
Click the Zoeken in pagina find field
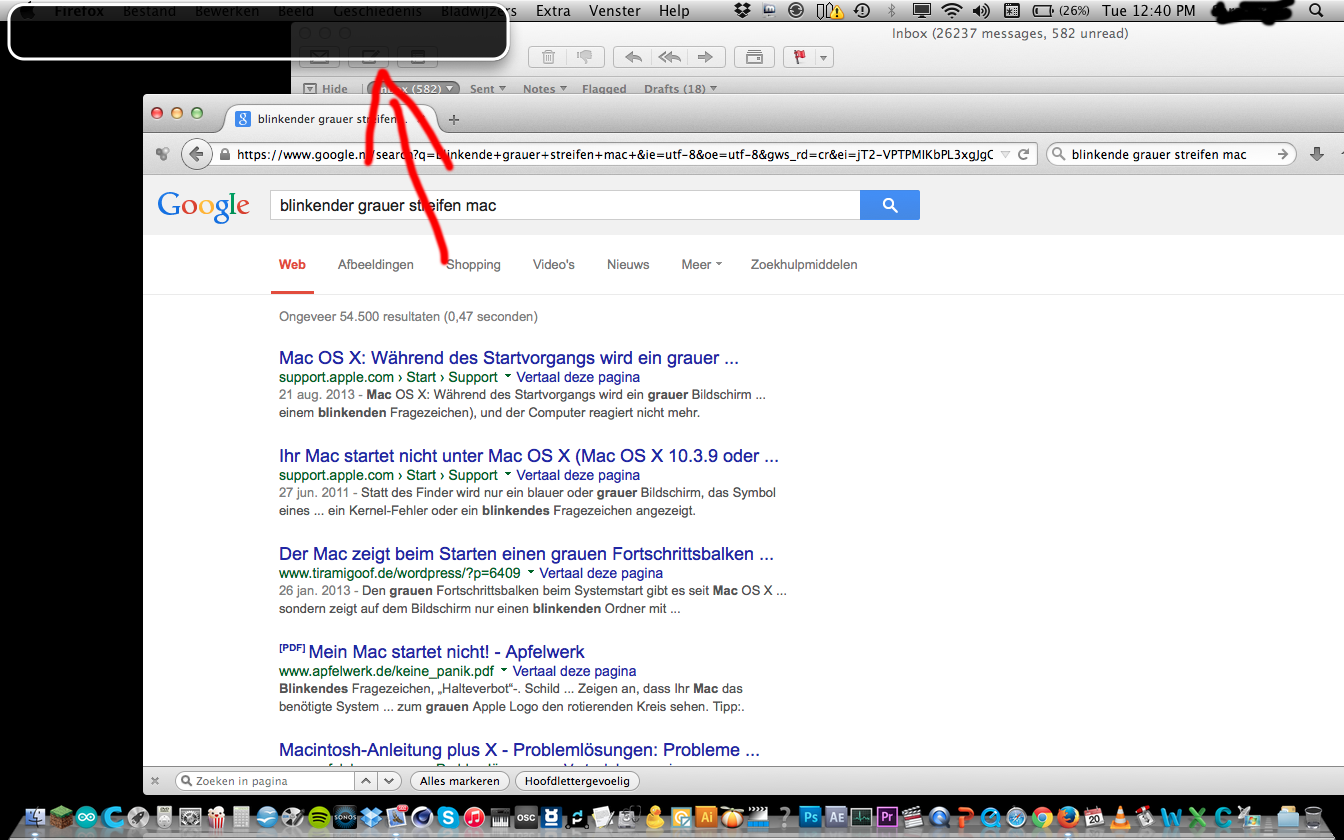click(x=265, y=781)
